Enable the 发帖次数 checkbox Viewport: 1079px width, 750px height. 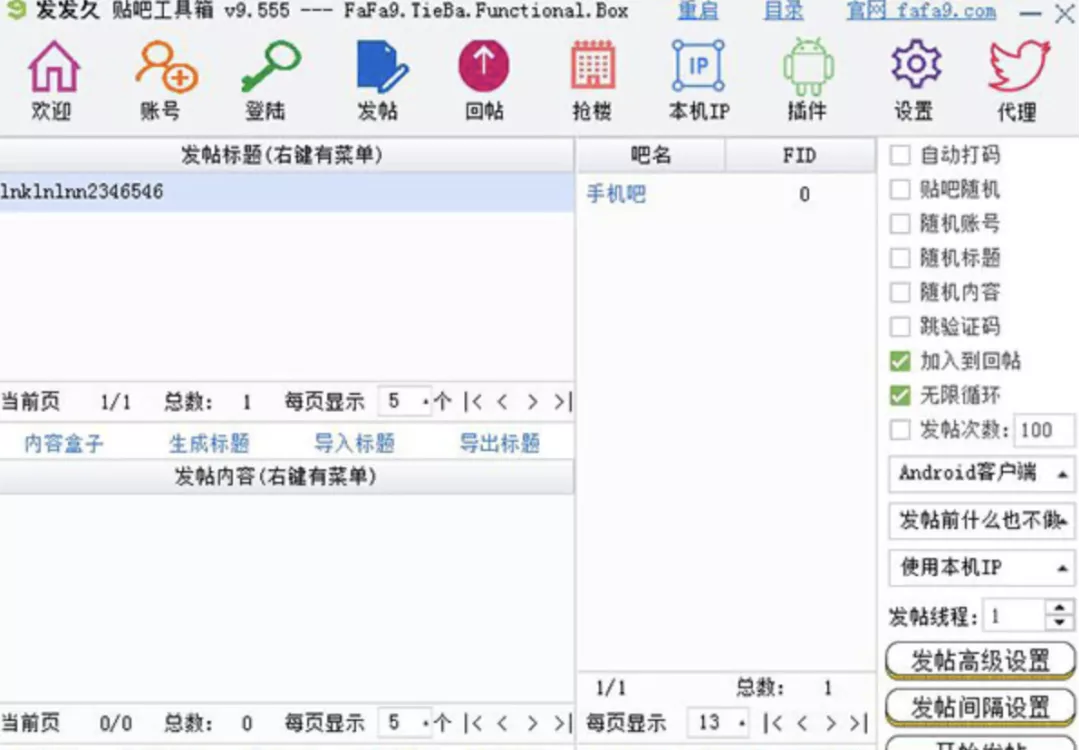tap(900, 430)
